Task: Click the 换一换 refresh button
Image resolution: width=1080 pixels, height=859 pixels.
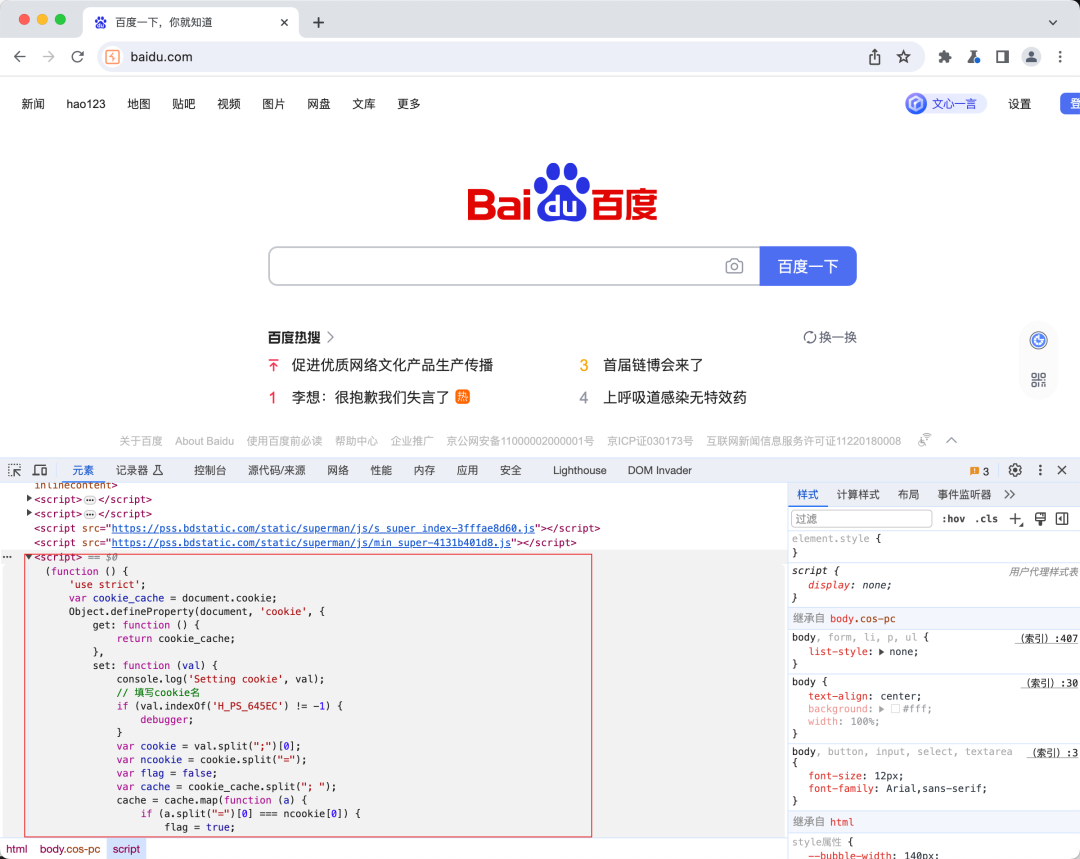Action: tap(830, 337)
